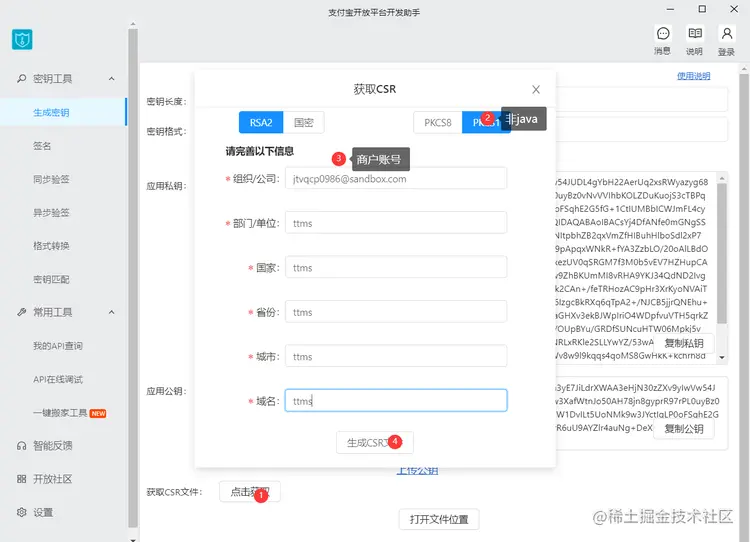Click the 组织/公司 input field
Image resolution: width=750 pixels, height=542 pixels.
(396, 178)
